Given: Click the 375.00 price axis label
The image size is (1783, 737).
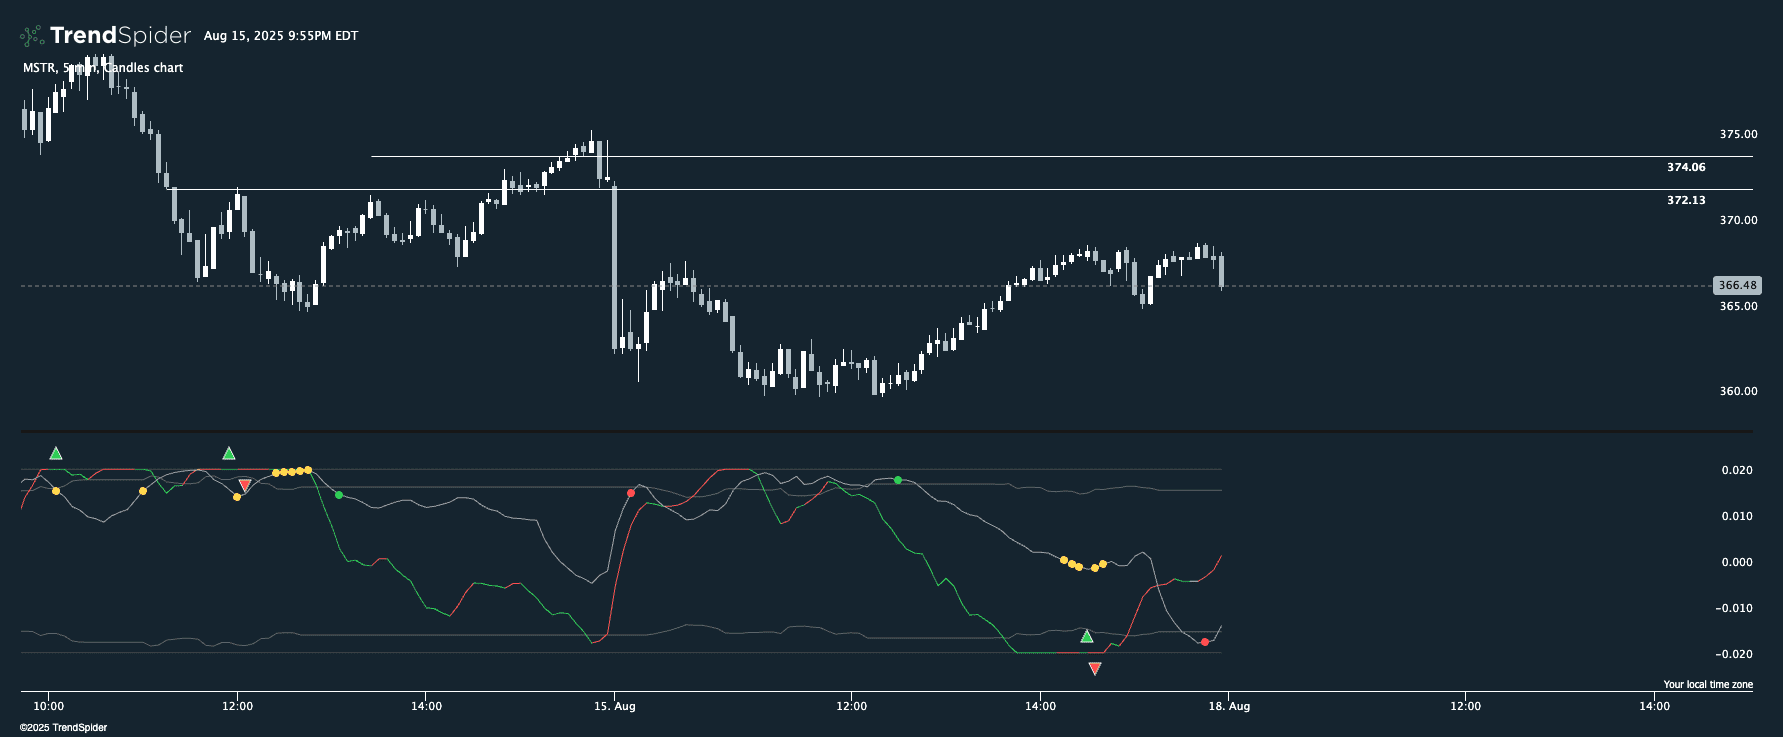Looking at the screenshot, I should coord(1738,134).
